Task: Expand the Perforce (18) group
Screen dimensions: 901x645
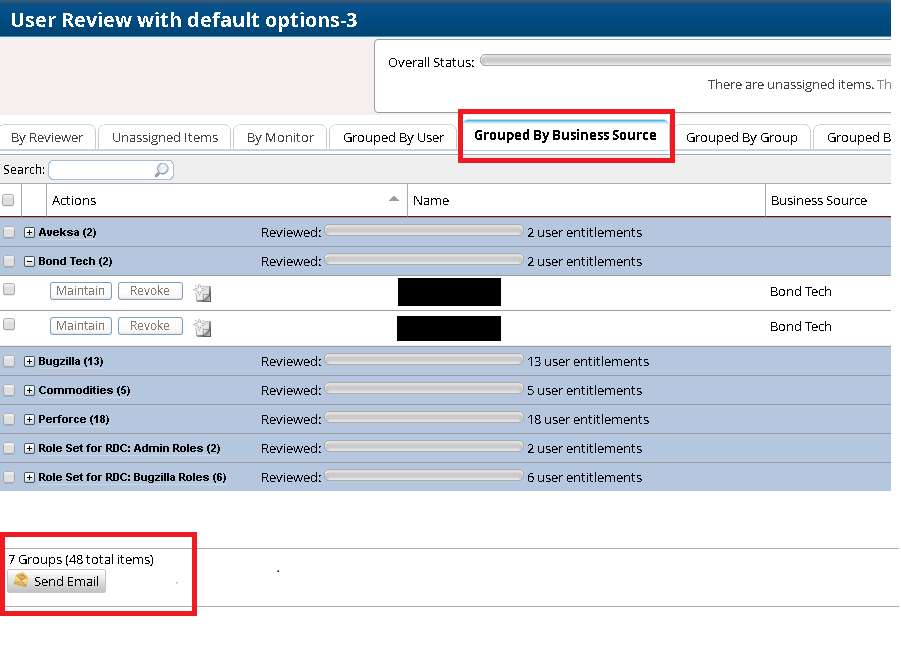Action: click(x=30, y=420)
